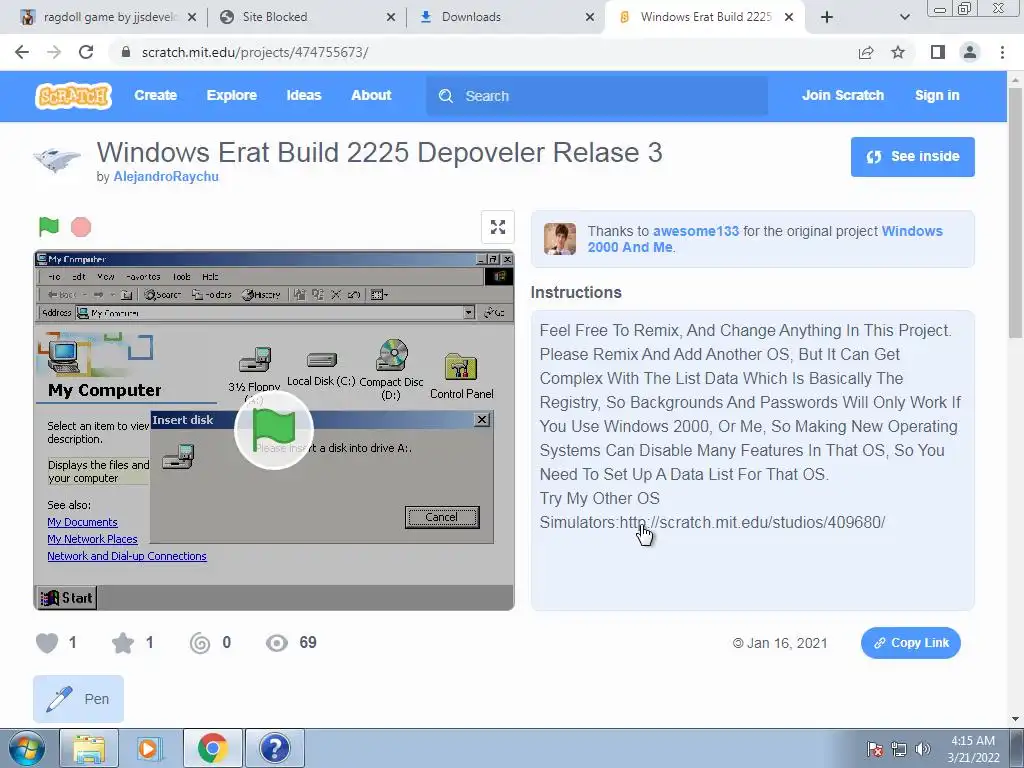1024x768 pixels.
Task: Open Windows Explorer from the taskbar
Action: coord(89,748)
